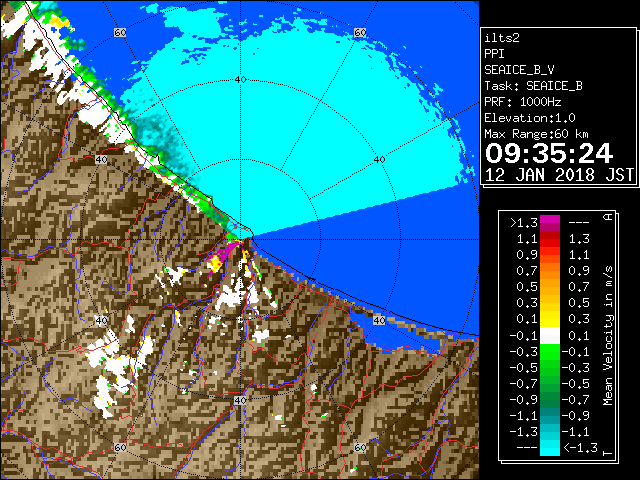Click the white near-zero velocity swatch
Image resolution: width=640 pixels, height=480 pixels.
point(550,336)
